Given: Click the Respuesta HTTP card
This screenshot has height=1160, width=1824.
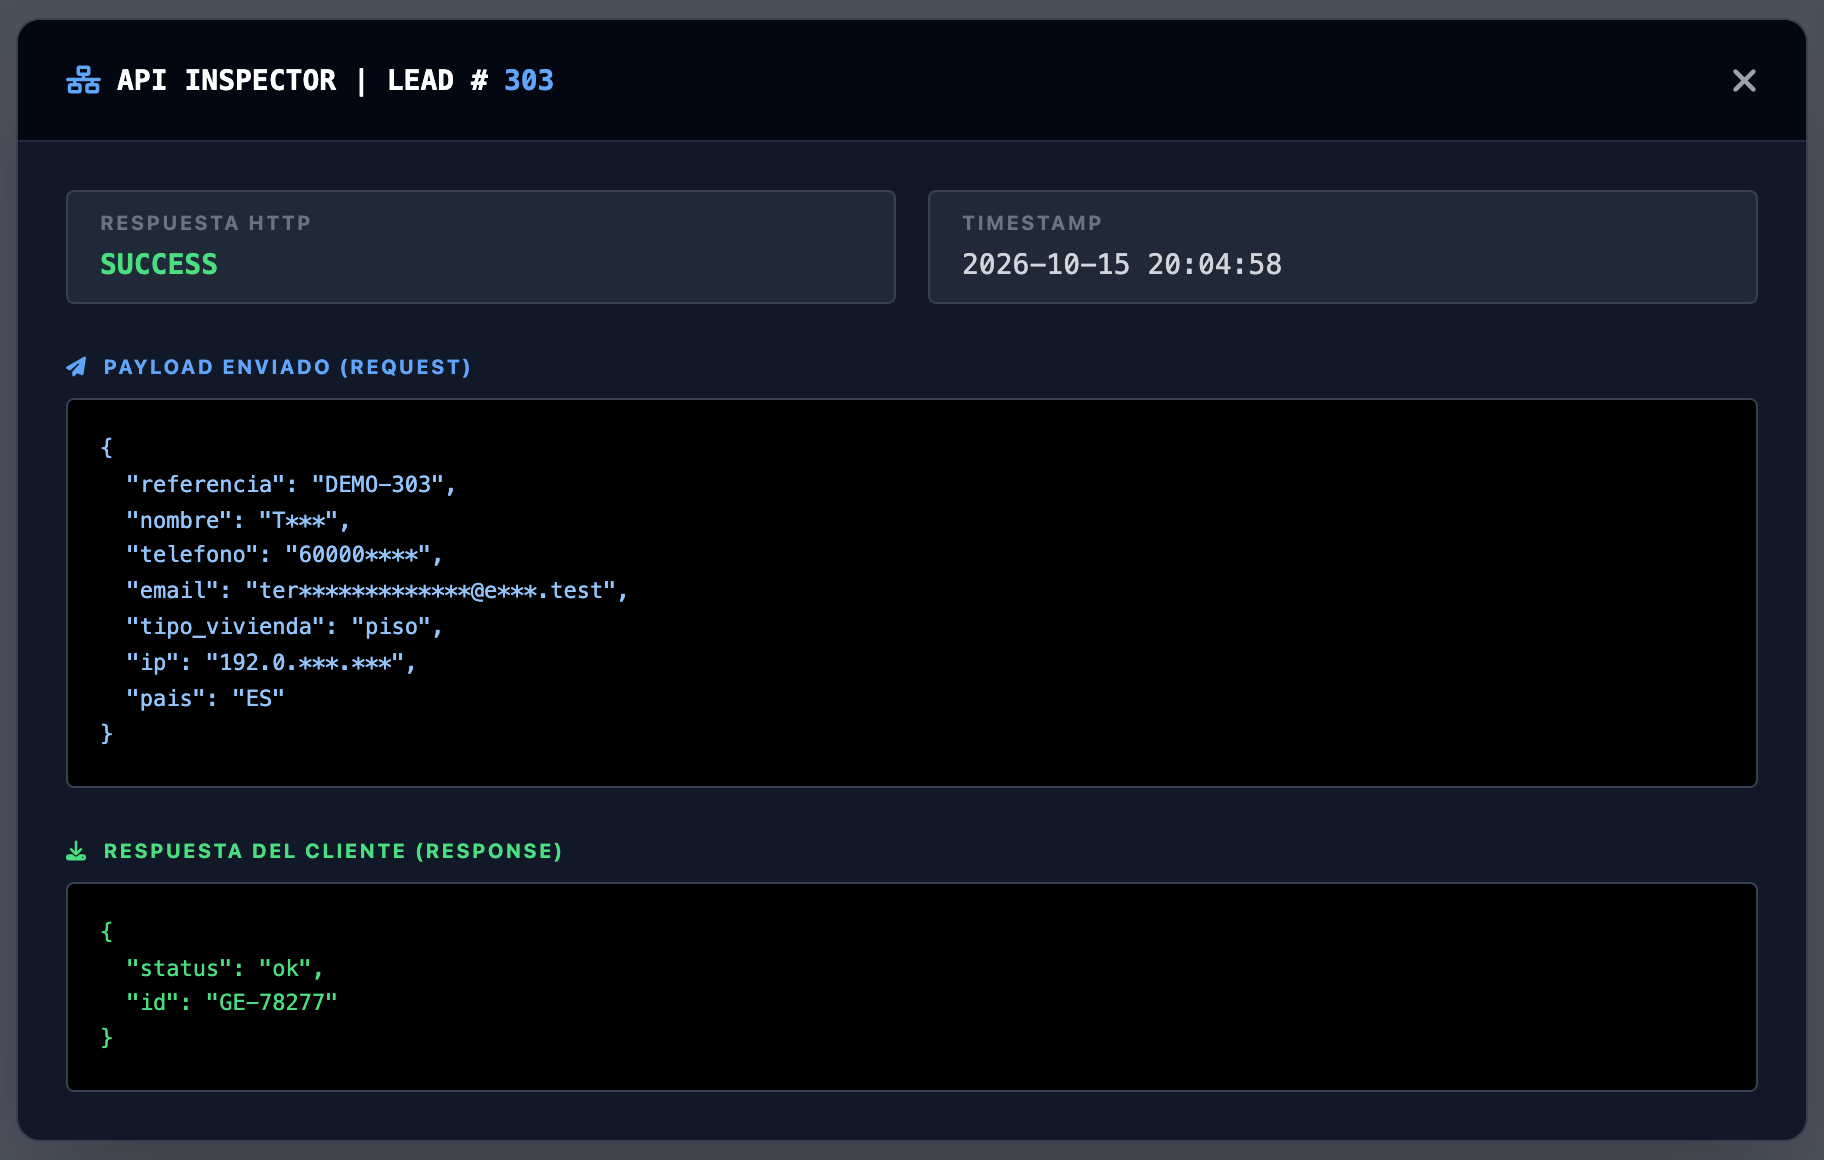Looking at the screenshot, I should 481,247.
